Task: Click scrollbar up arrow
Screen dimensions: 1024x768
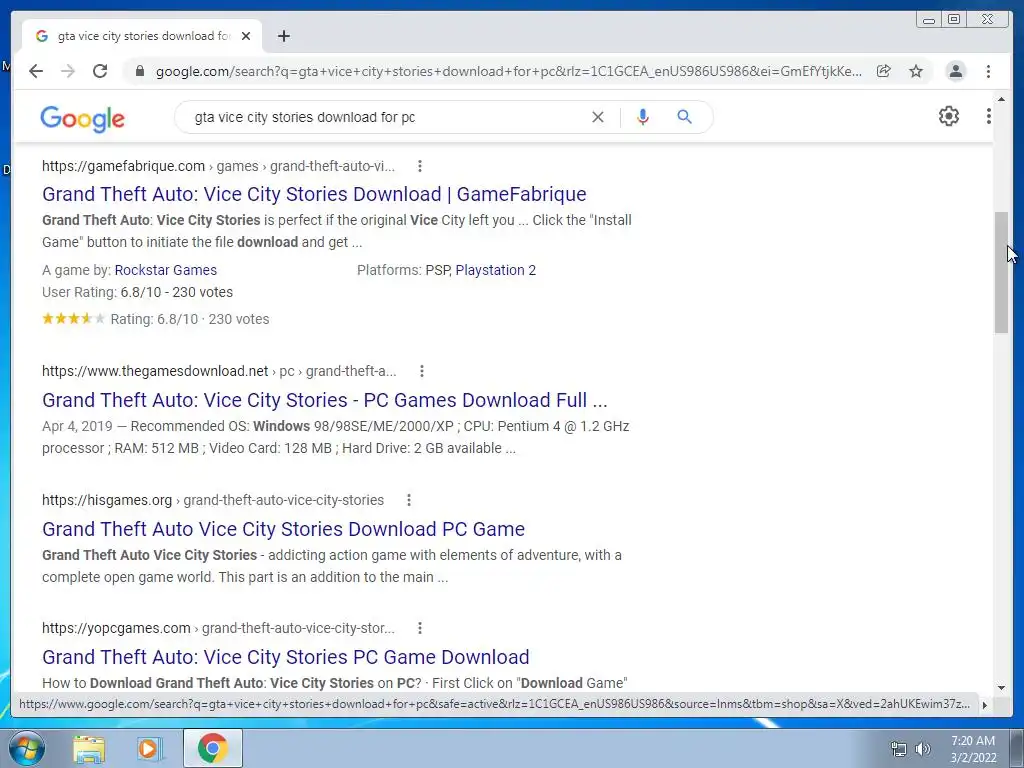Action: [x=1001, y=99]
